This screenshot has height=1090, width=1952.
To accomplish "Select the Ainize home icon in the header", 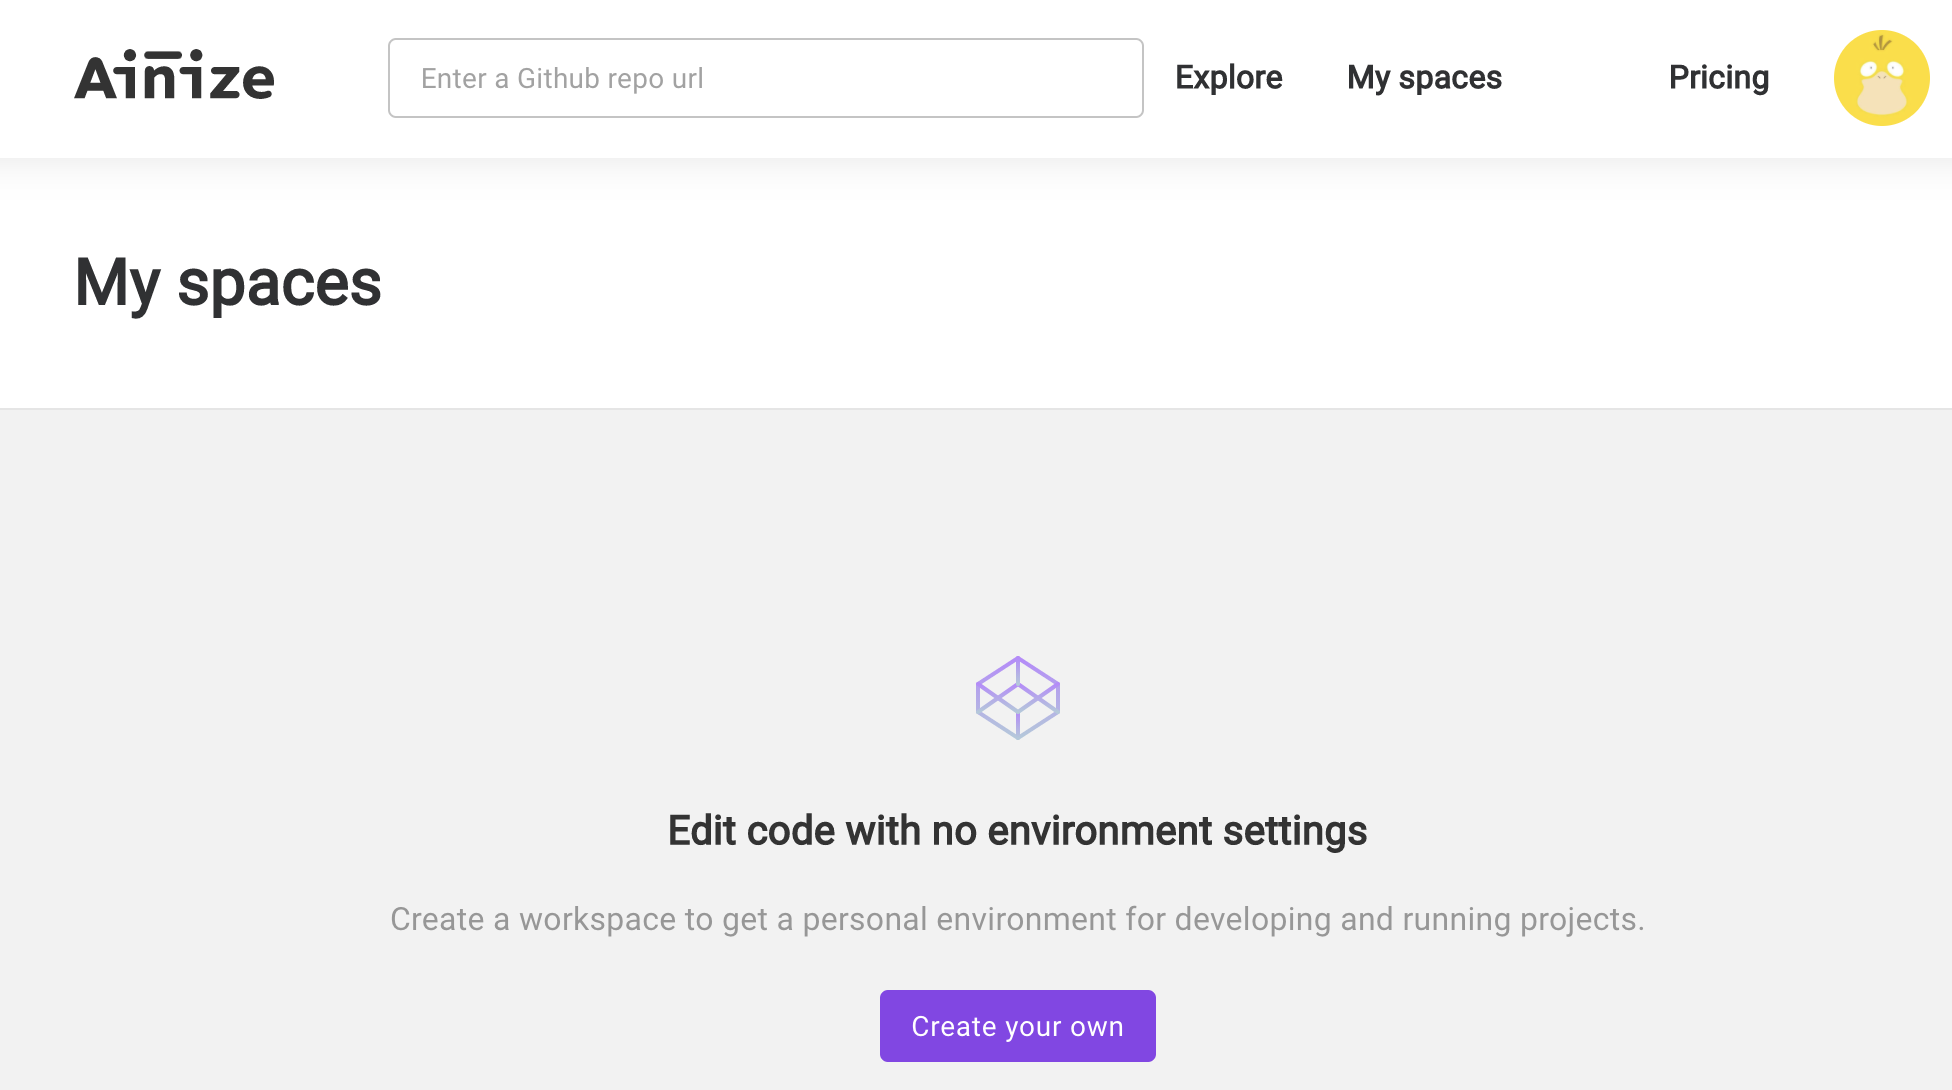I will pos(175,77).
